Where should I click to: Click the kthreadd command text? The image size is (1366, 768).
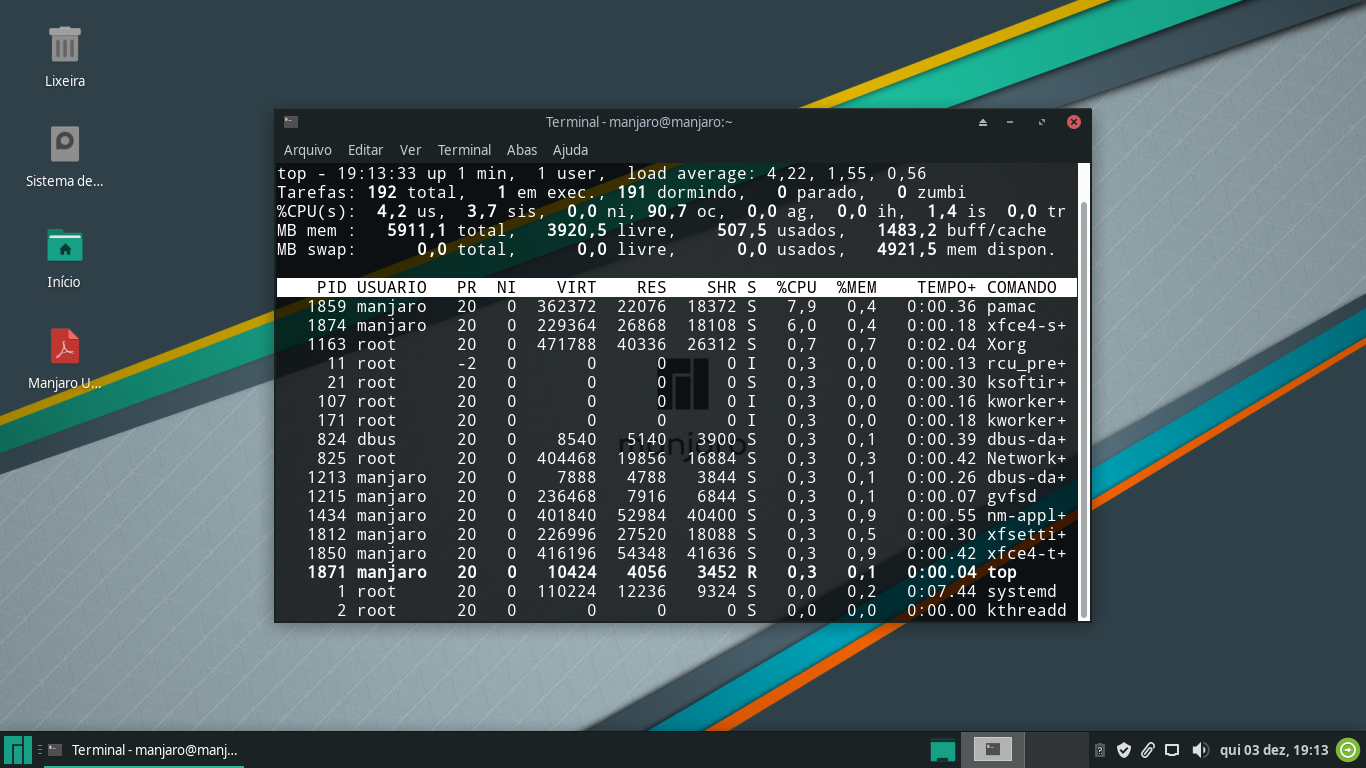click(1027, 611)
